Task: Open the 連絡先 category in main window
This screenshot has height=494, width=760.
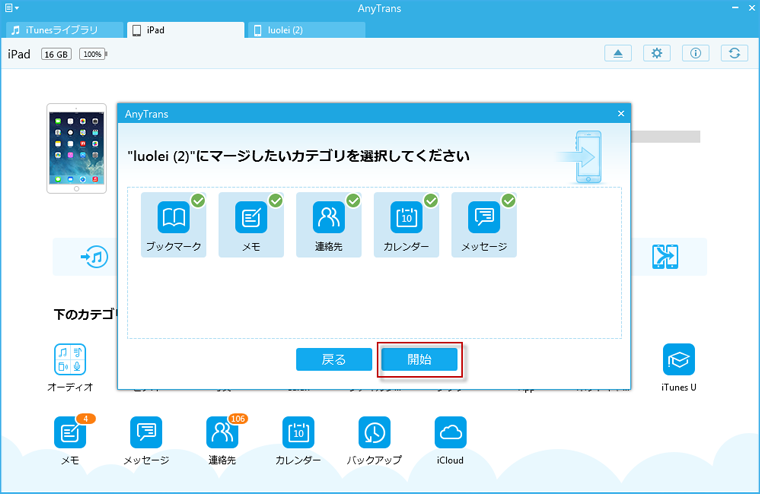Action: click(222, 440)
